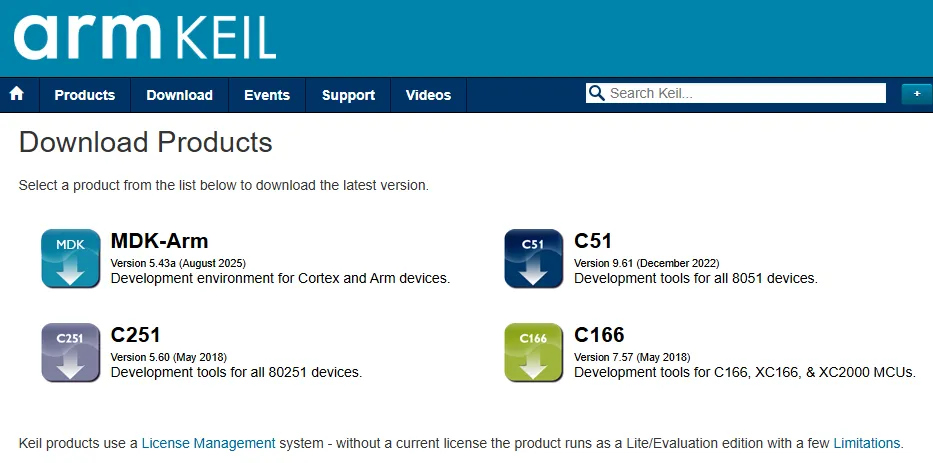Click the MDK-Arm product title
Screen dimensions: 933x463
click(159, 241)
